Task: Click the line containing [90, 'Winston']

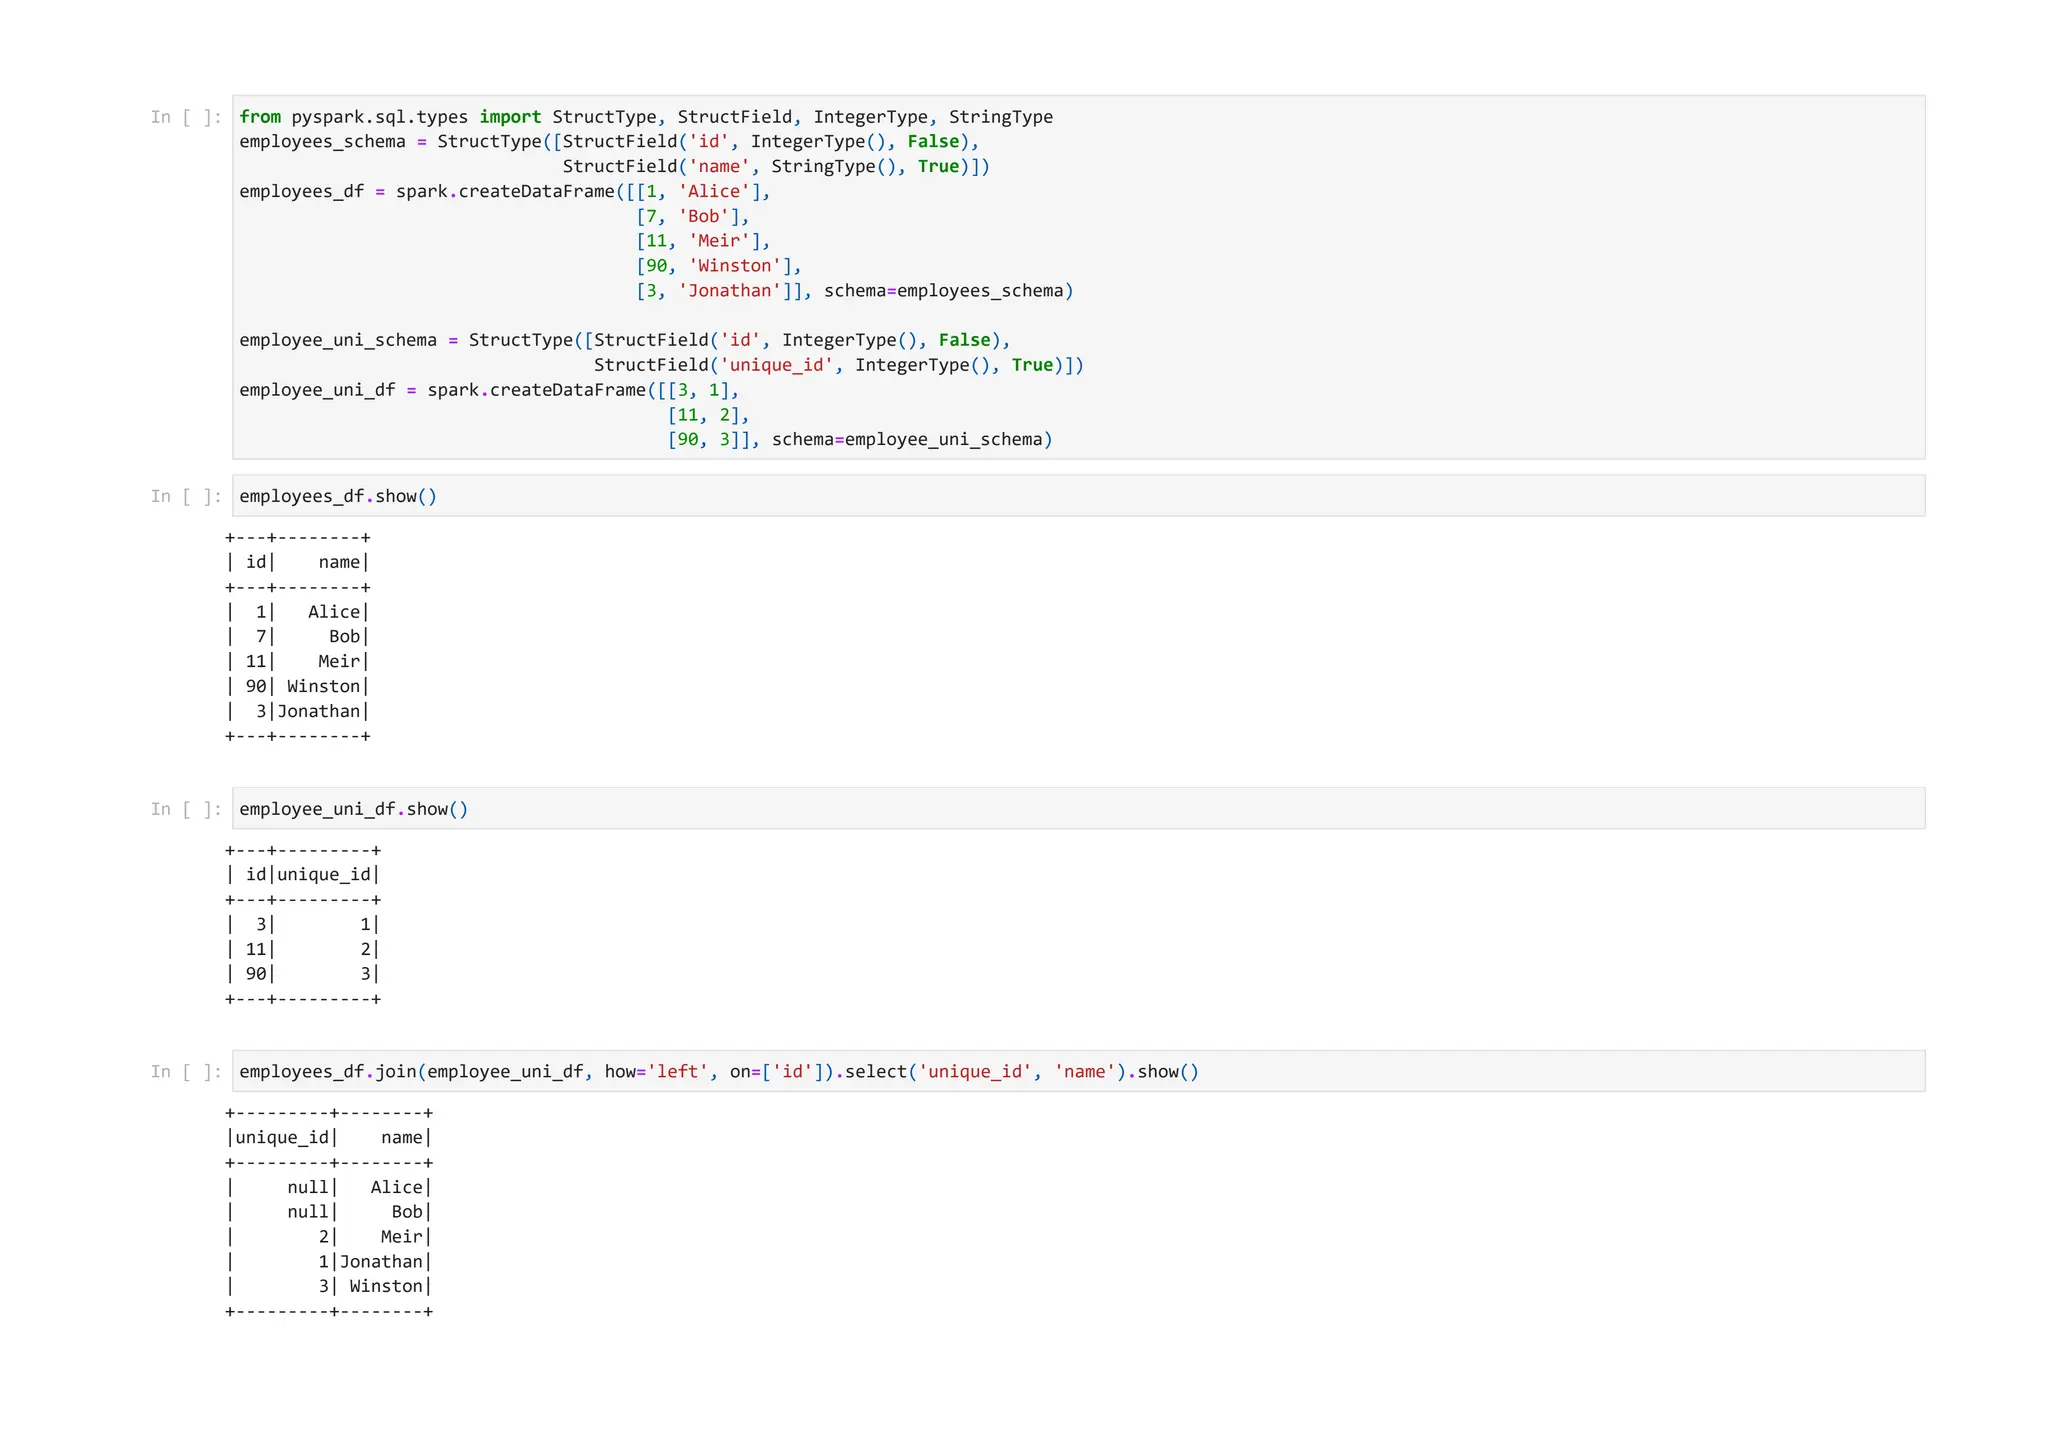Action: coord(718,266)
